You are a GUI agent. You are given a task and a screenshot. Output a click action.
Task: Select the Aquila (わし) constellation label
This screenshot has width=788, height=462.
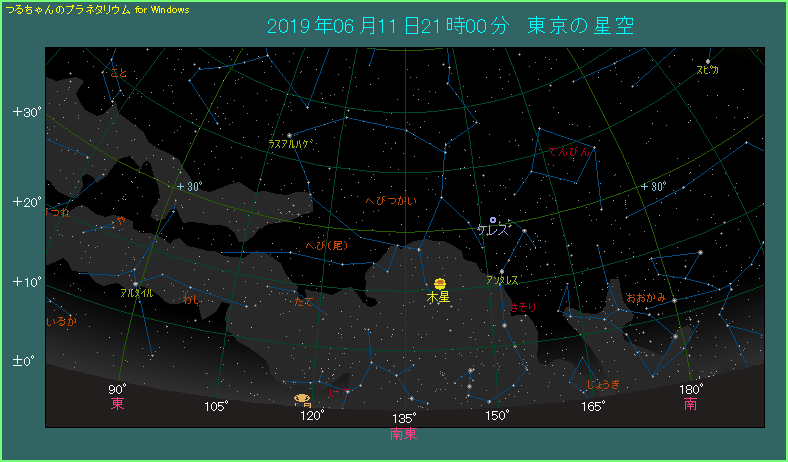point(193,298)
